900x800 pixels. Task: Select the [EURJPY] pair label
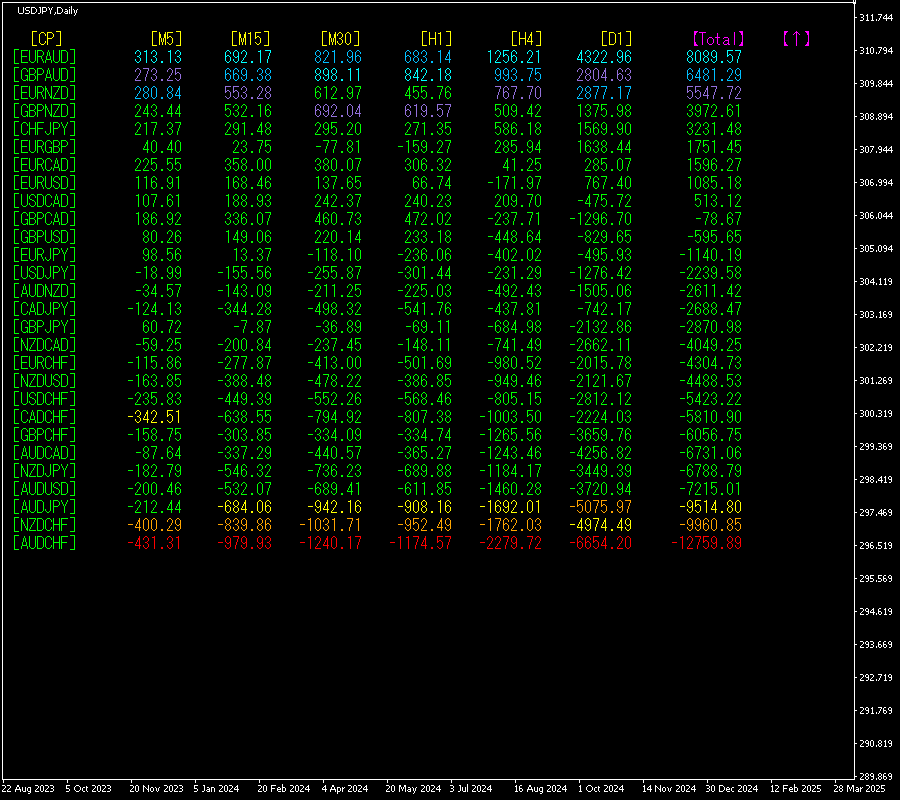pos(44,255)
